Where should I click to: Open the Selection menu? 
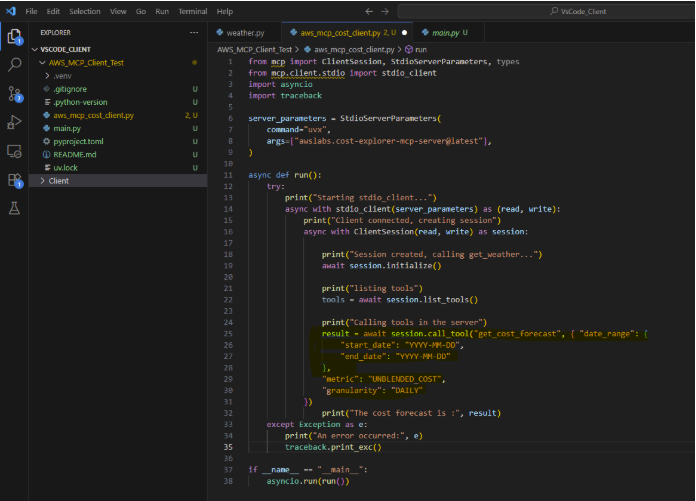tap(84, 12)
